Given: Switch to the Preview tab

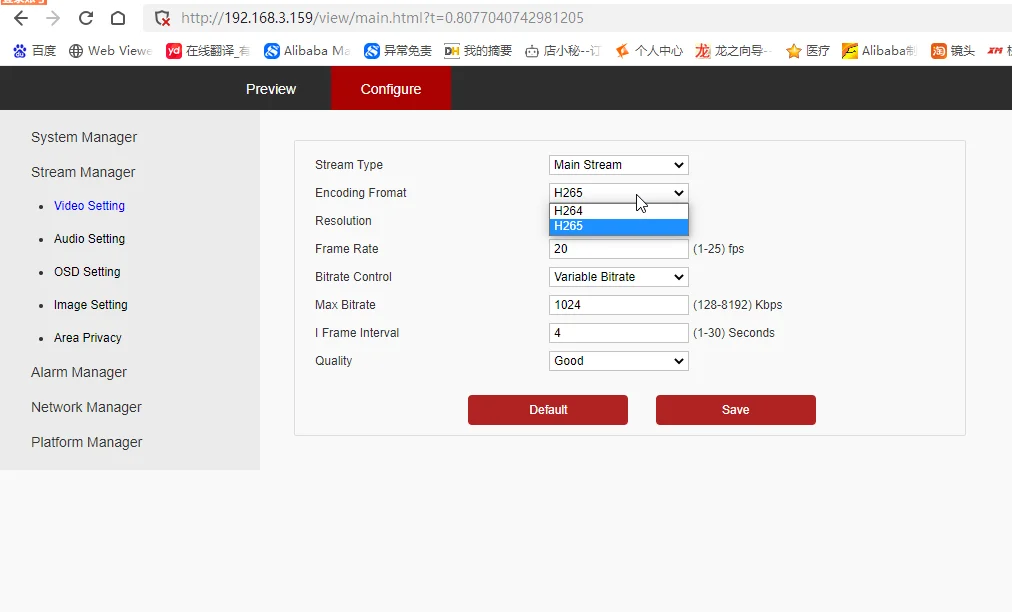Looking at the screenshot, I should tap(270, 88).
